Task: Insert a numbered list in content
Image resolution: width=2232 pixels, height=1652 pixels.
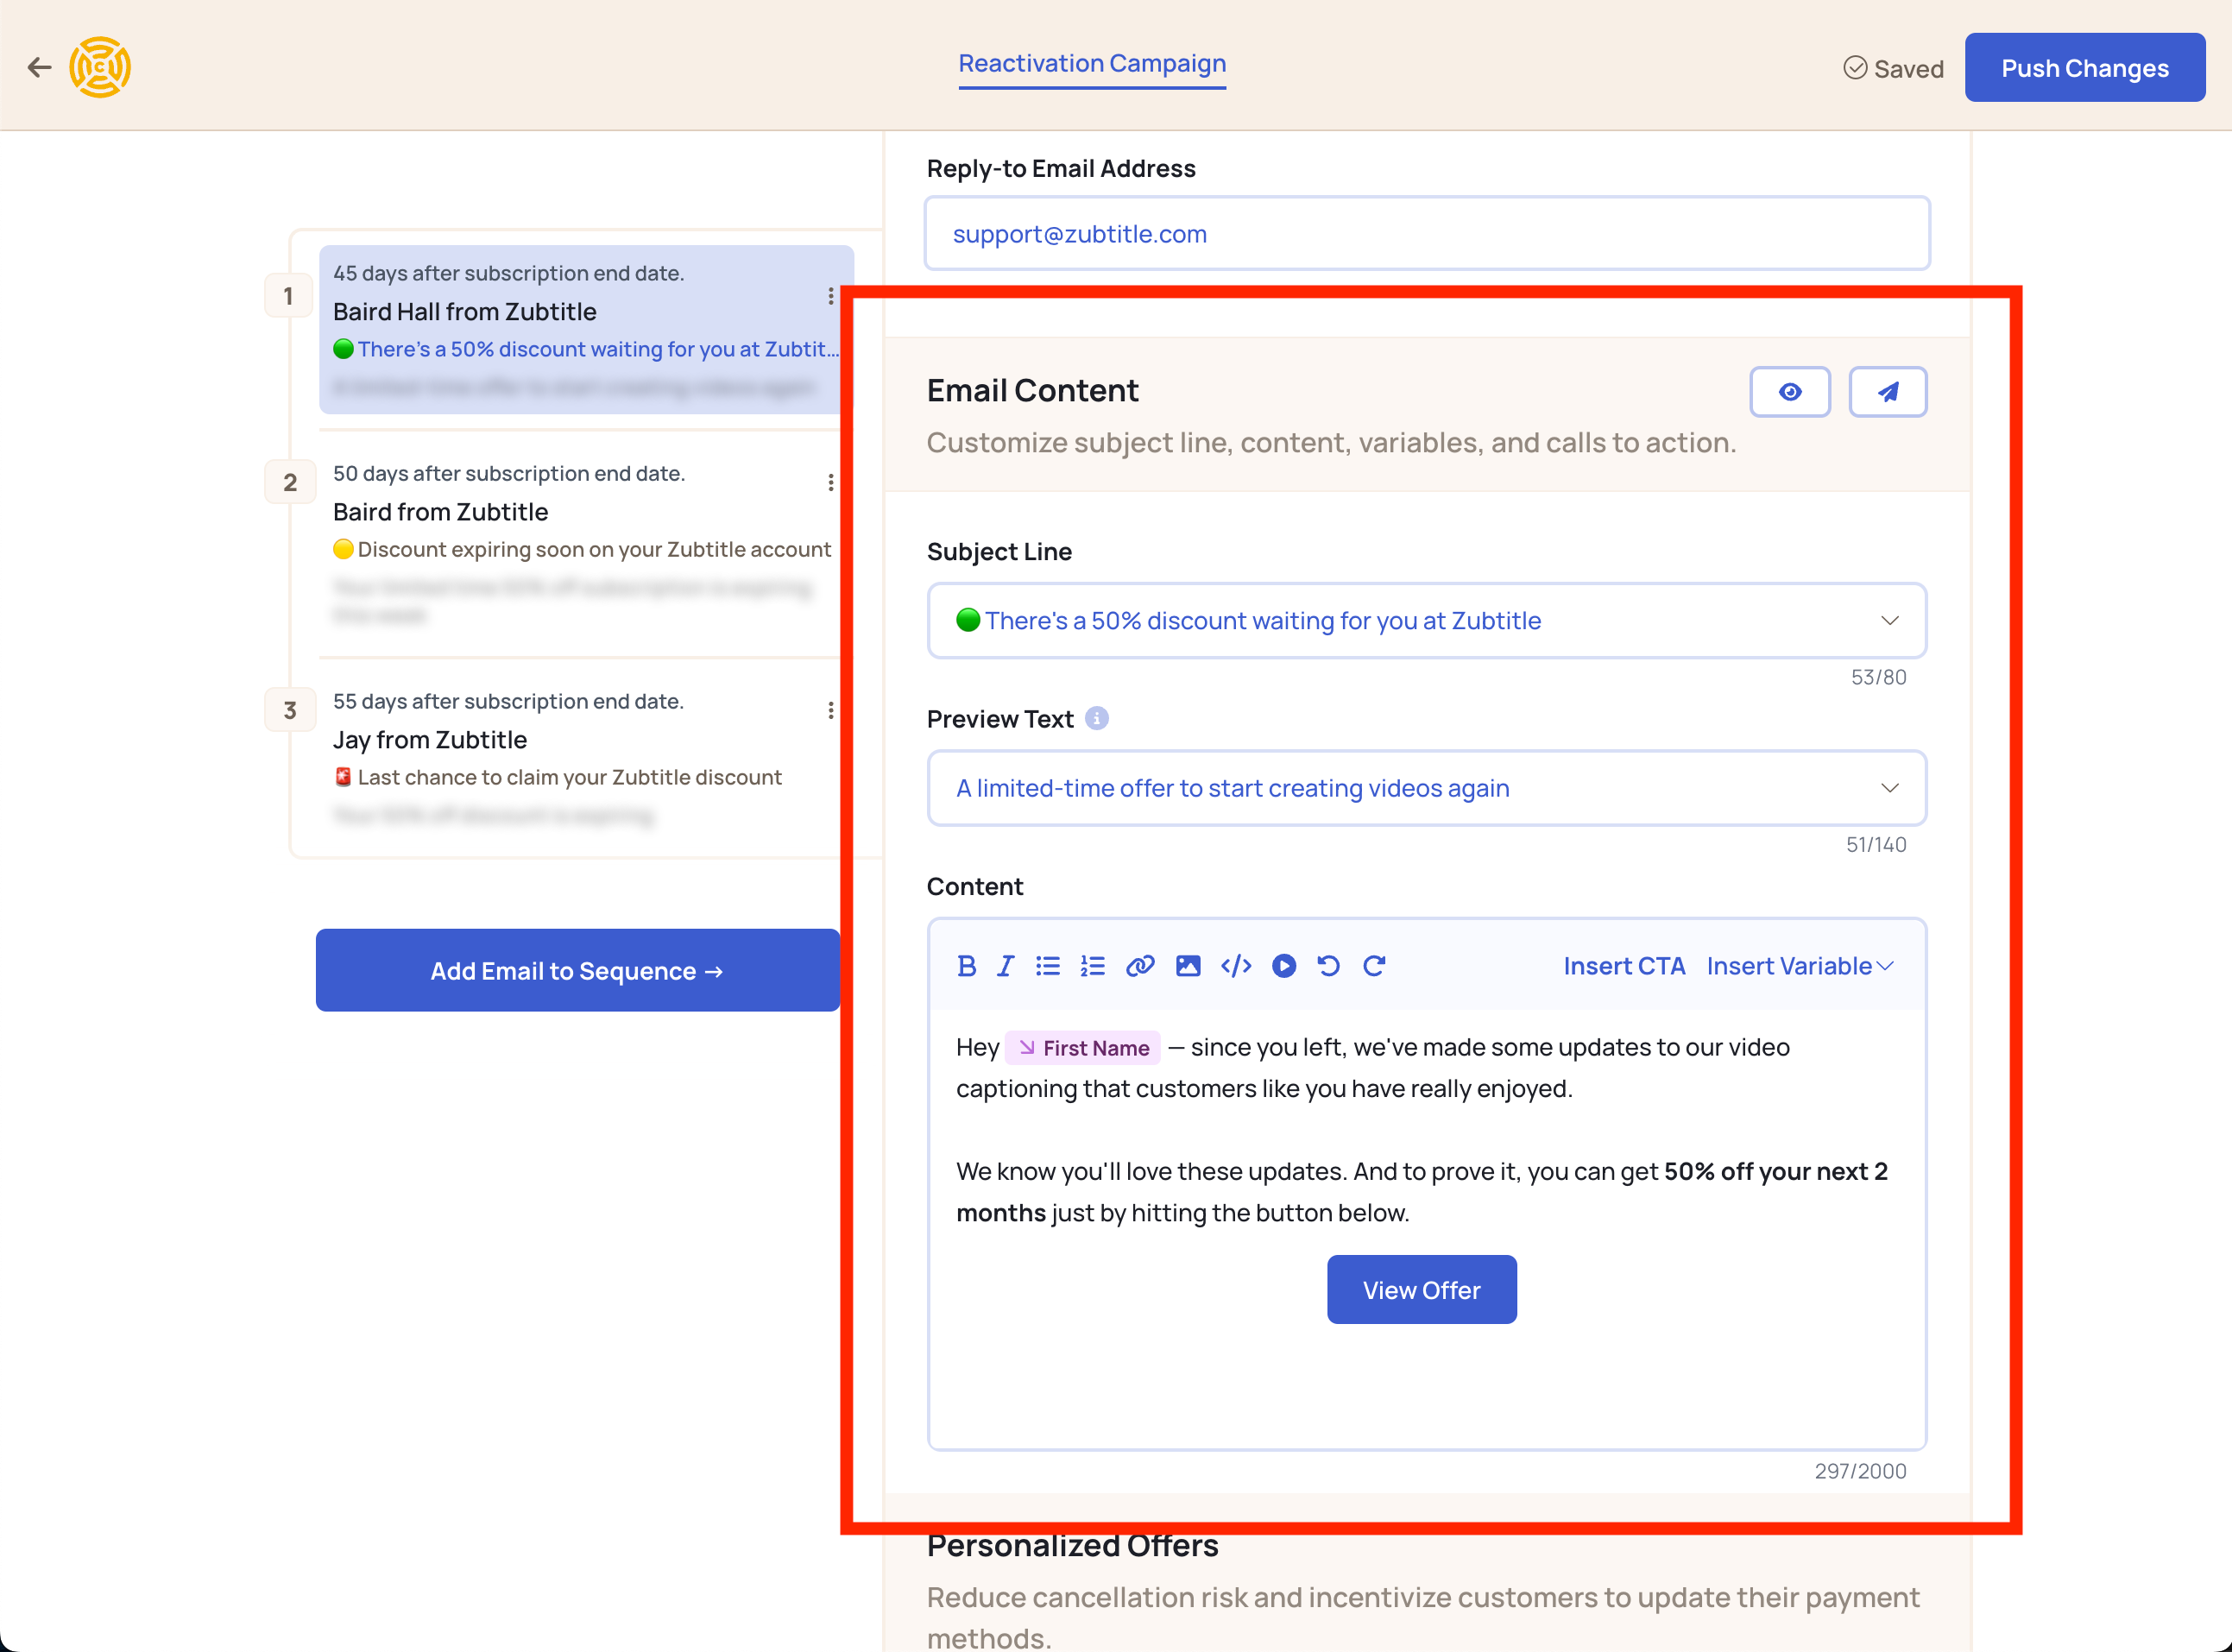Action: point(1092,966)
